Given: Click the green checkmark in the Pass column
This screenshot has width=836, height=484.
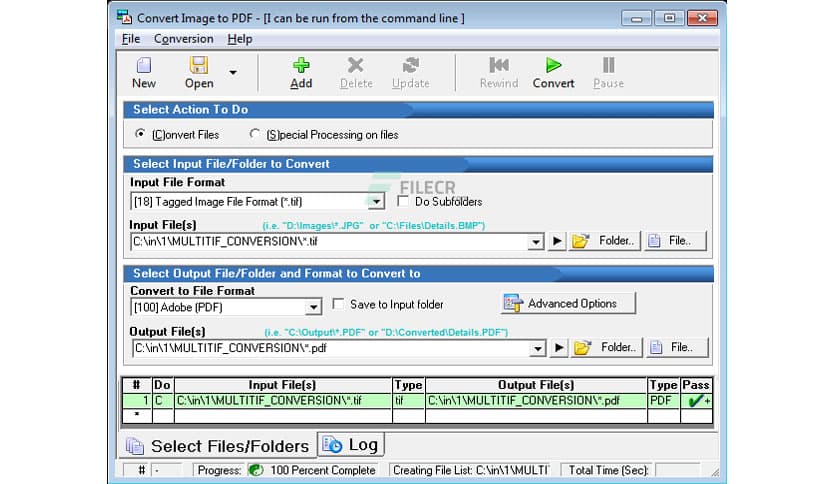Looking at the screenshot, I should 695,401.
